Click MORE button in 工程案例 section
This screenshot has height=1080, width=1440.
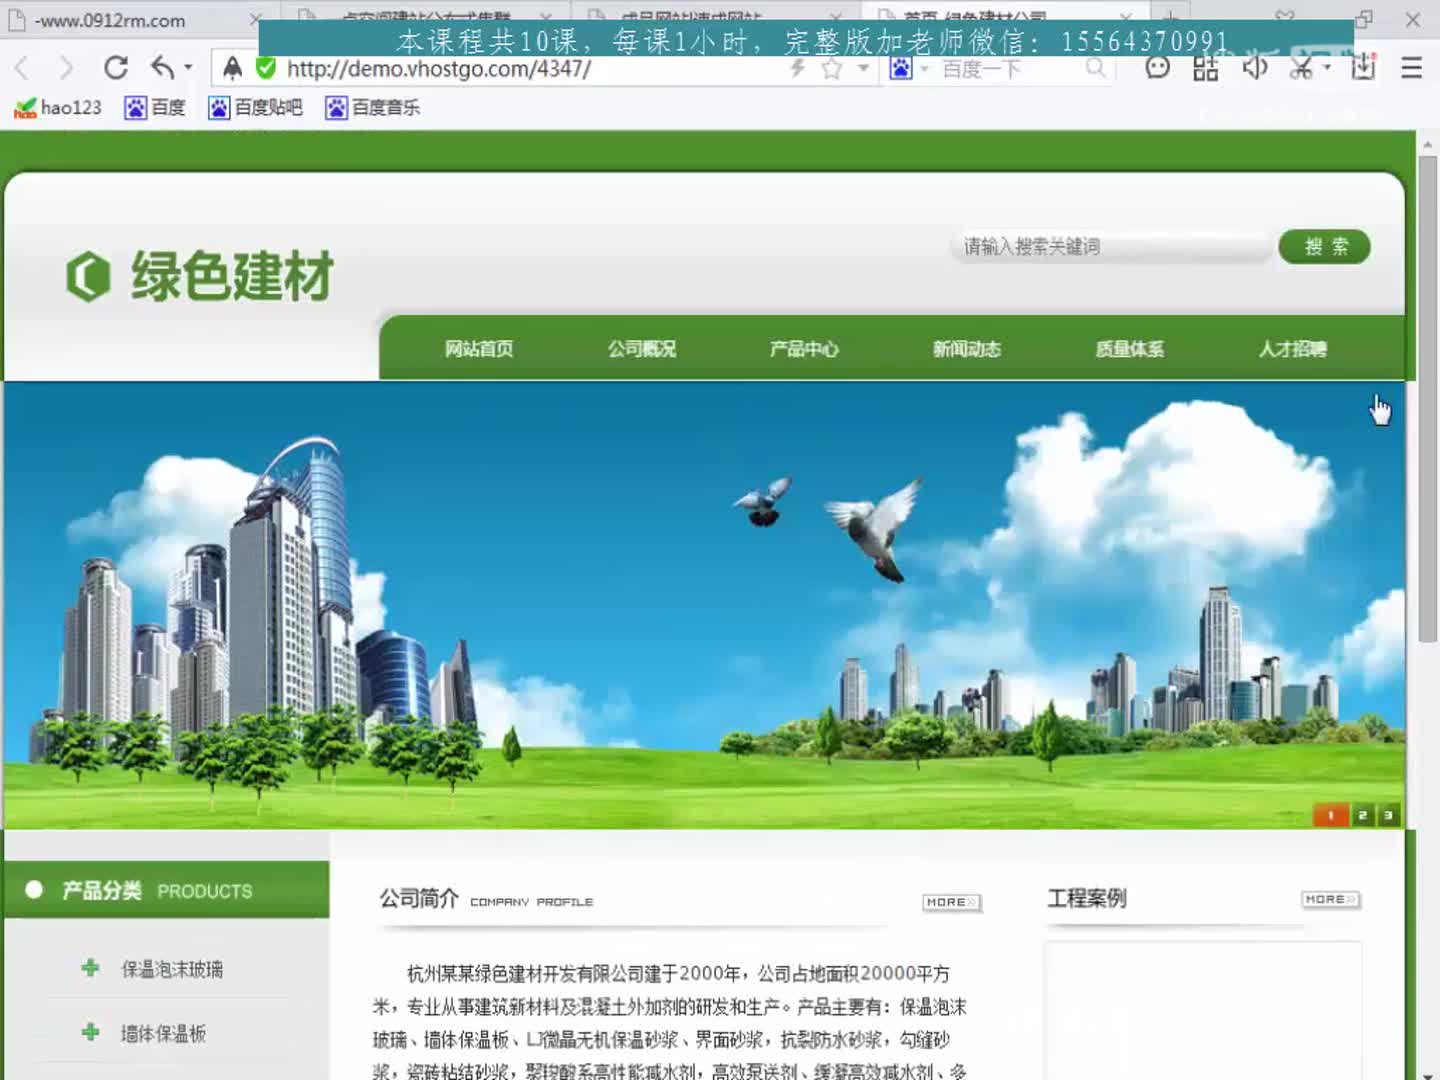tap(1331, 899)
